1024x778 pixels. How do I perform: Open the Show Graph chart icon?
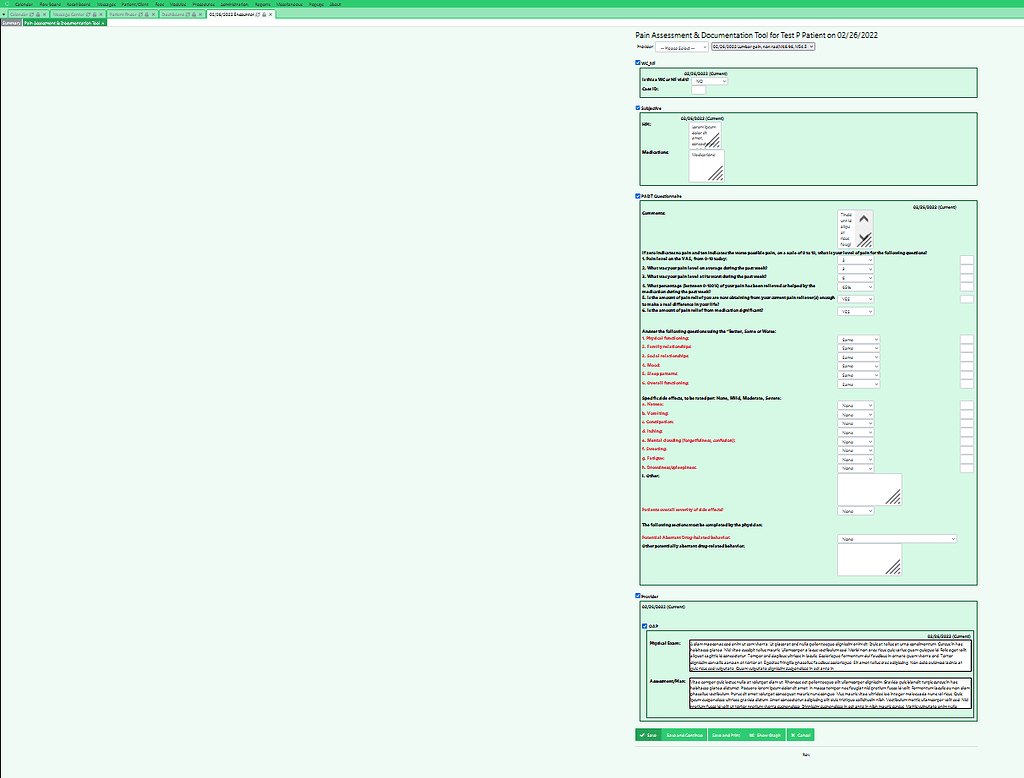[751, 734]
